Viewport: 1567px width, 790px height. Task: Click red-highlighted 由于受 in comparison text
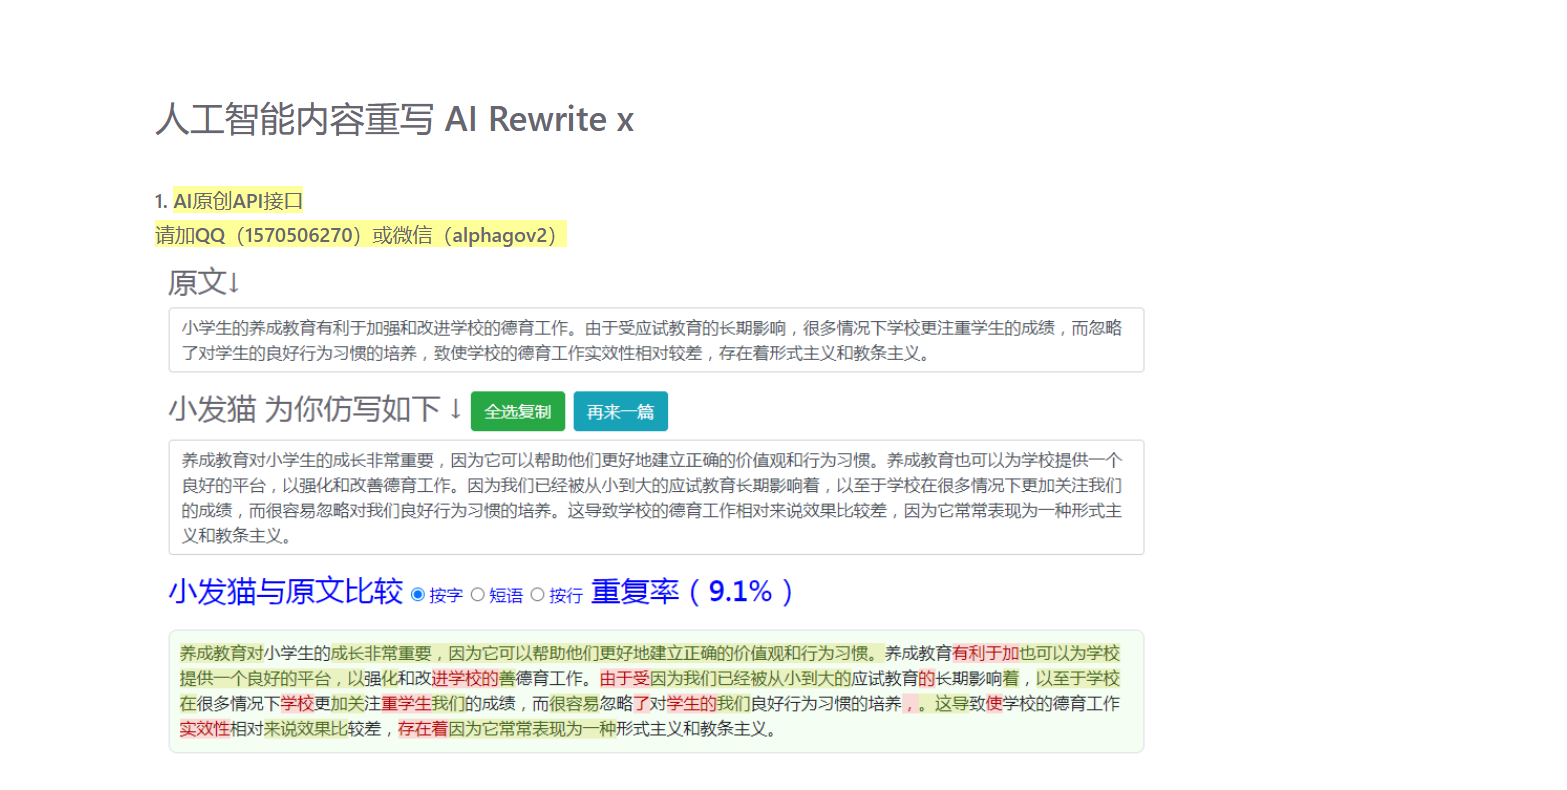click(625, 678)
